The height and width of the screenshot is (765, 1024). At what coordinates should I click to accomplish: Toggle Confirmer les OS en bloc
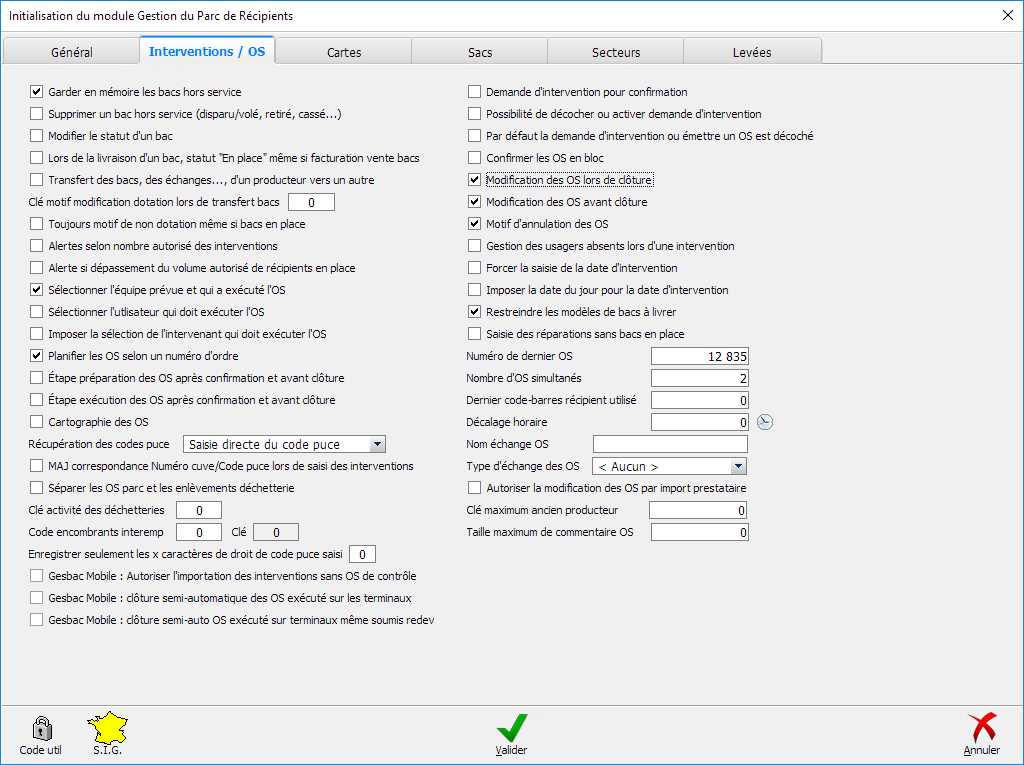475,158
